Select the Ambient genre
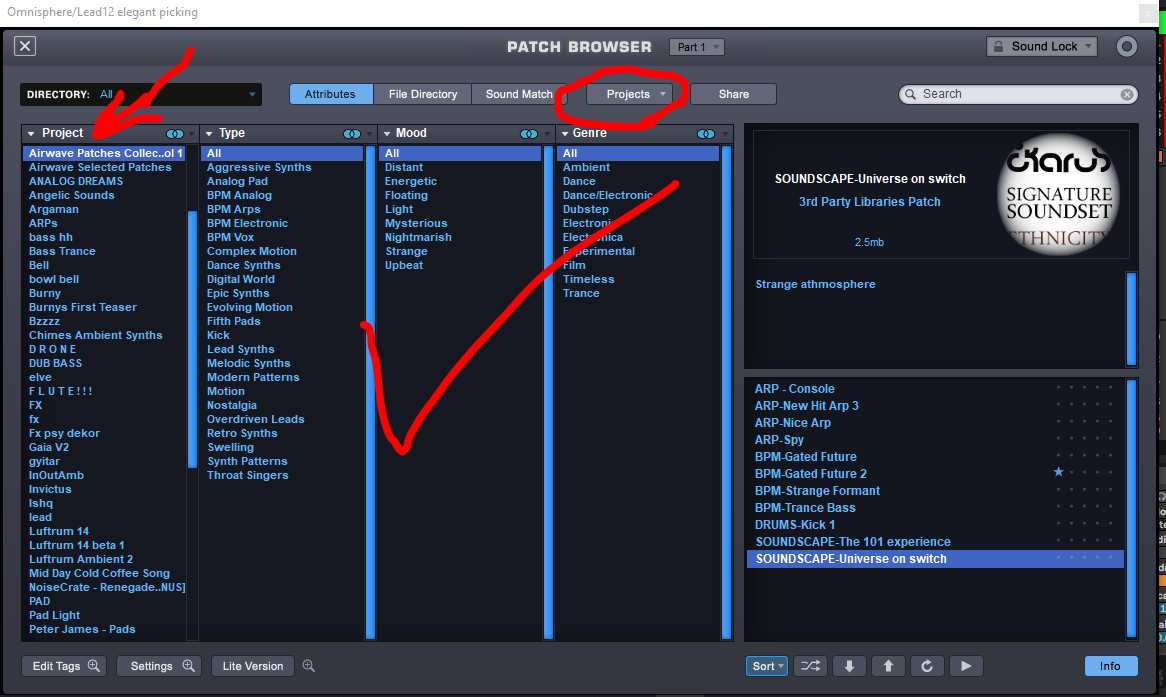 tap(587, 167)
